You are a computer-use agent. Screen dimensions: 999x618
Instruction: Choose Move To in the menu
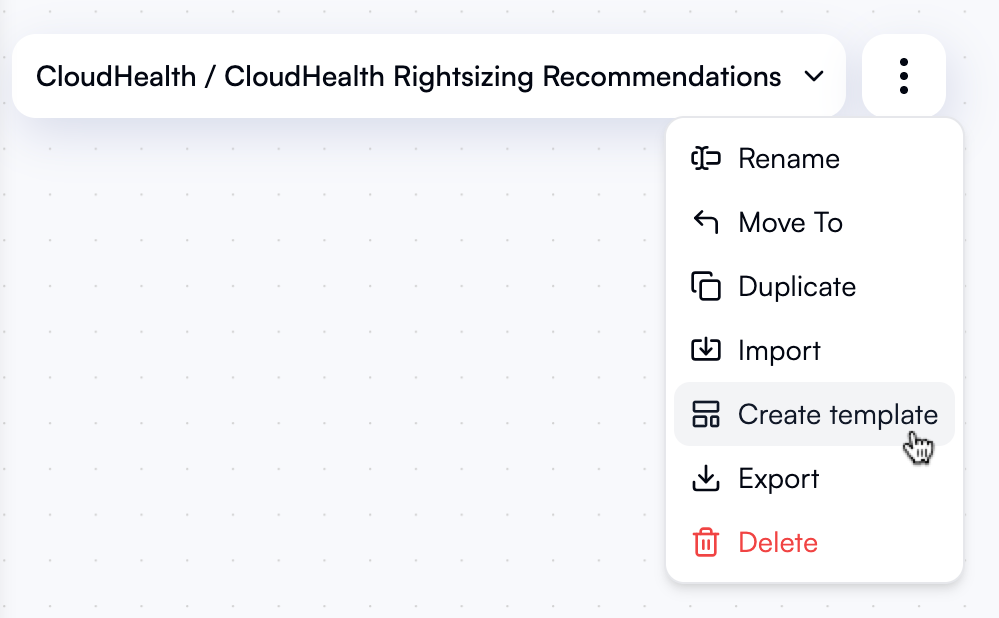(x=790, y=222)
